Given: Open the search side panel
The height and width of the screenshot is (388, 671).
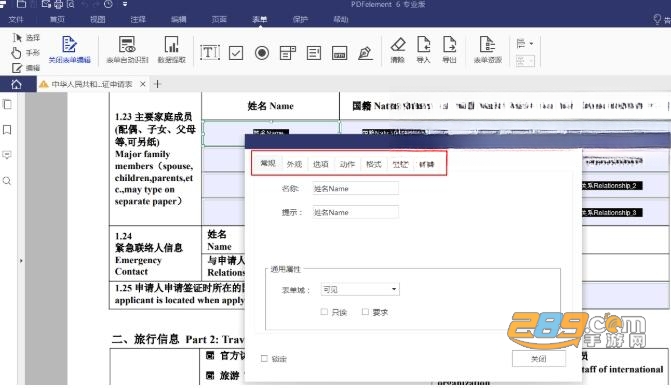Looking at the screenshot, I should tap(7, 181).
